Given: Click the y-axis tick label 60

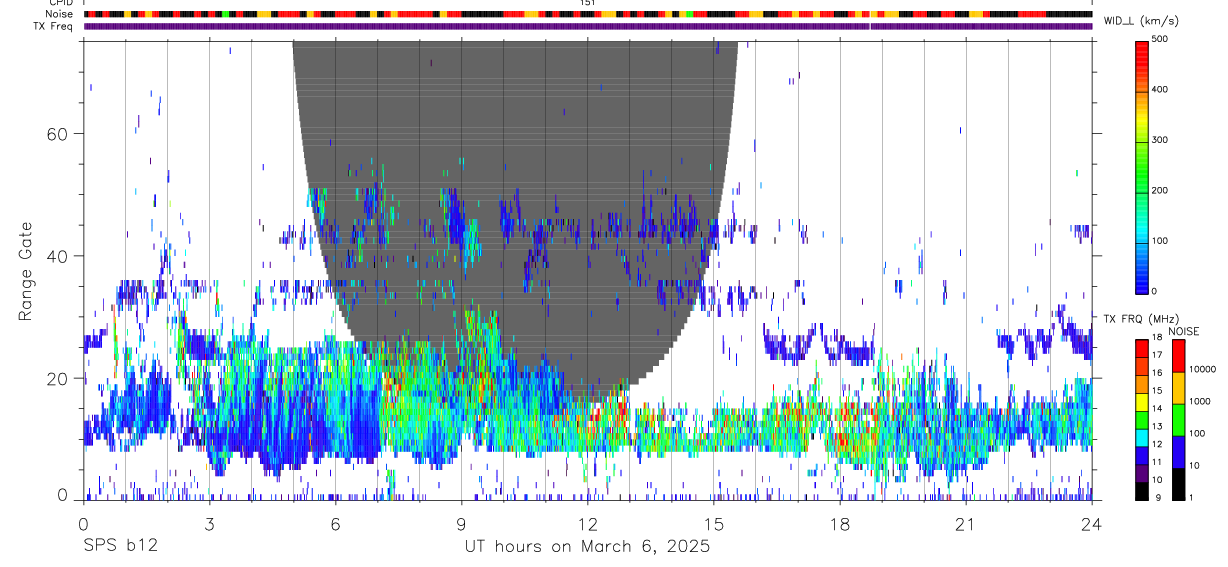Looking at the screenshot, I should tap(57, 134).
